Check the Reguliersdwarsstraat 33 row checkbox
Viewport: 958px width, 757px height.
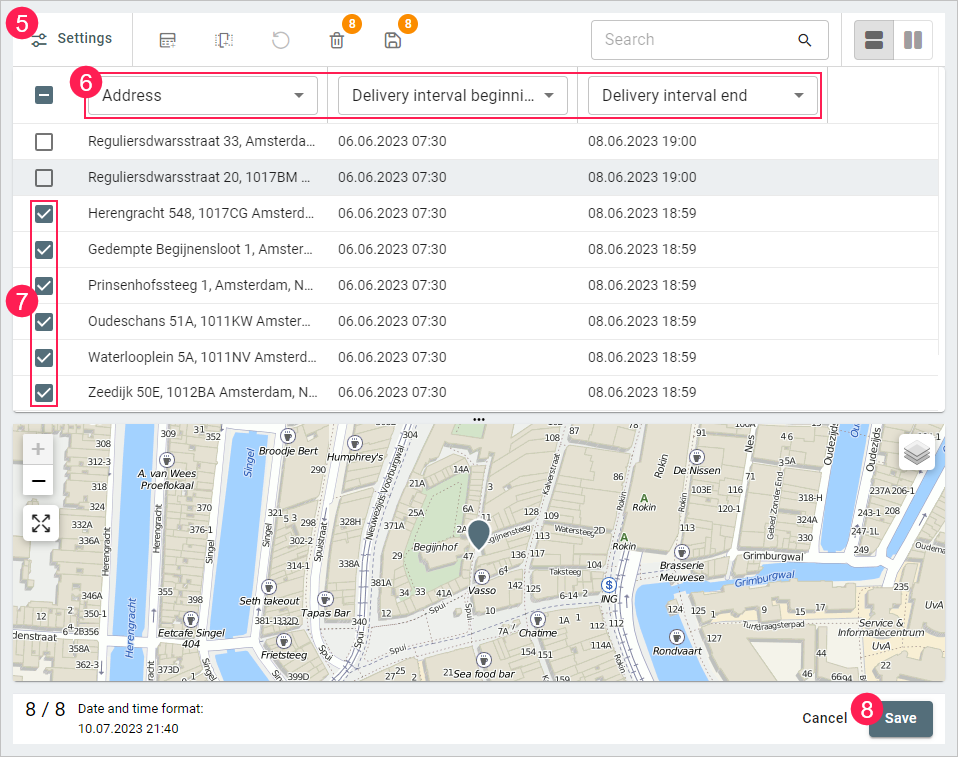(44, 142)
